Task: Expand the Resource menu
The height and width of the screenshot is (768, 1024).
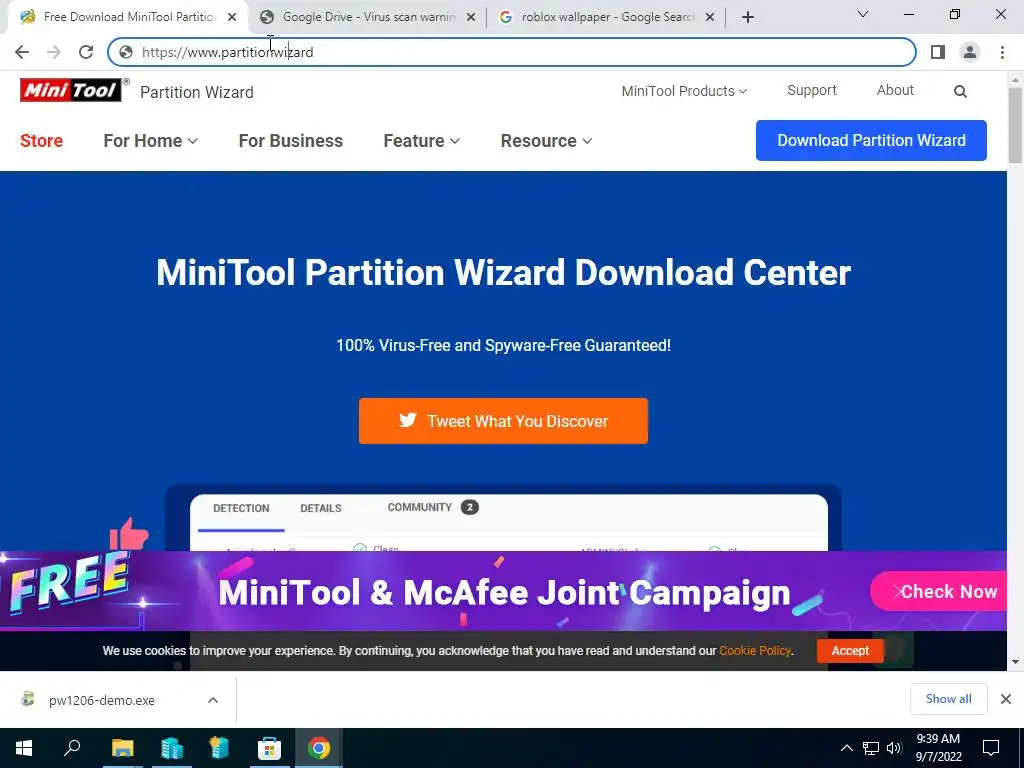Action: click(x=546, y=140)
